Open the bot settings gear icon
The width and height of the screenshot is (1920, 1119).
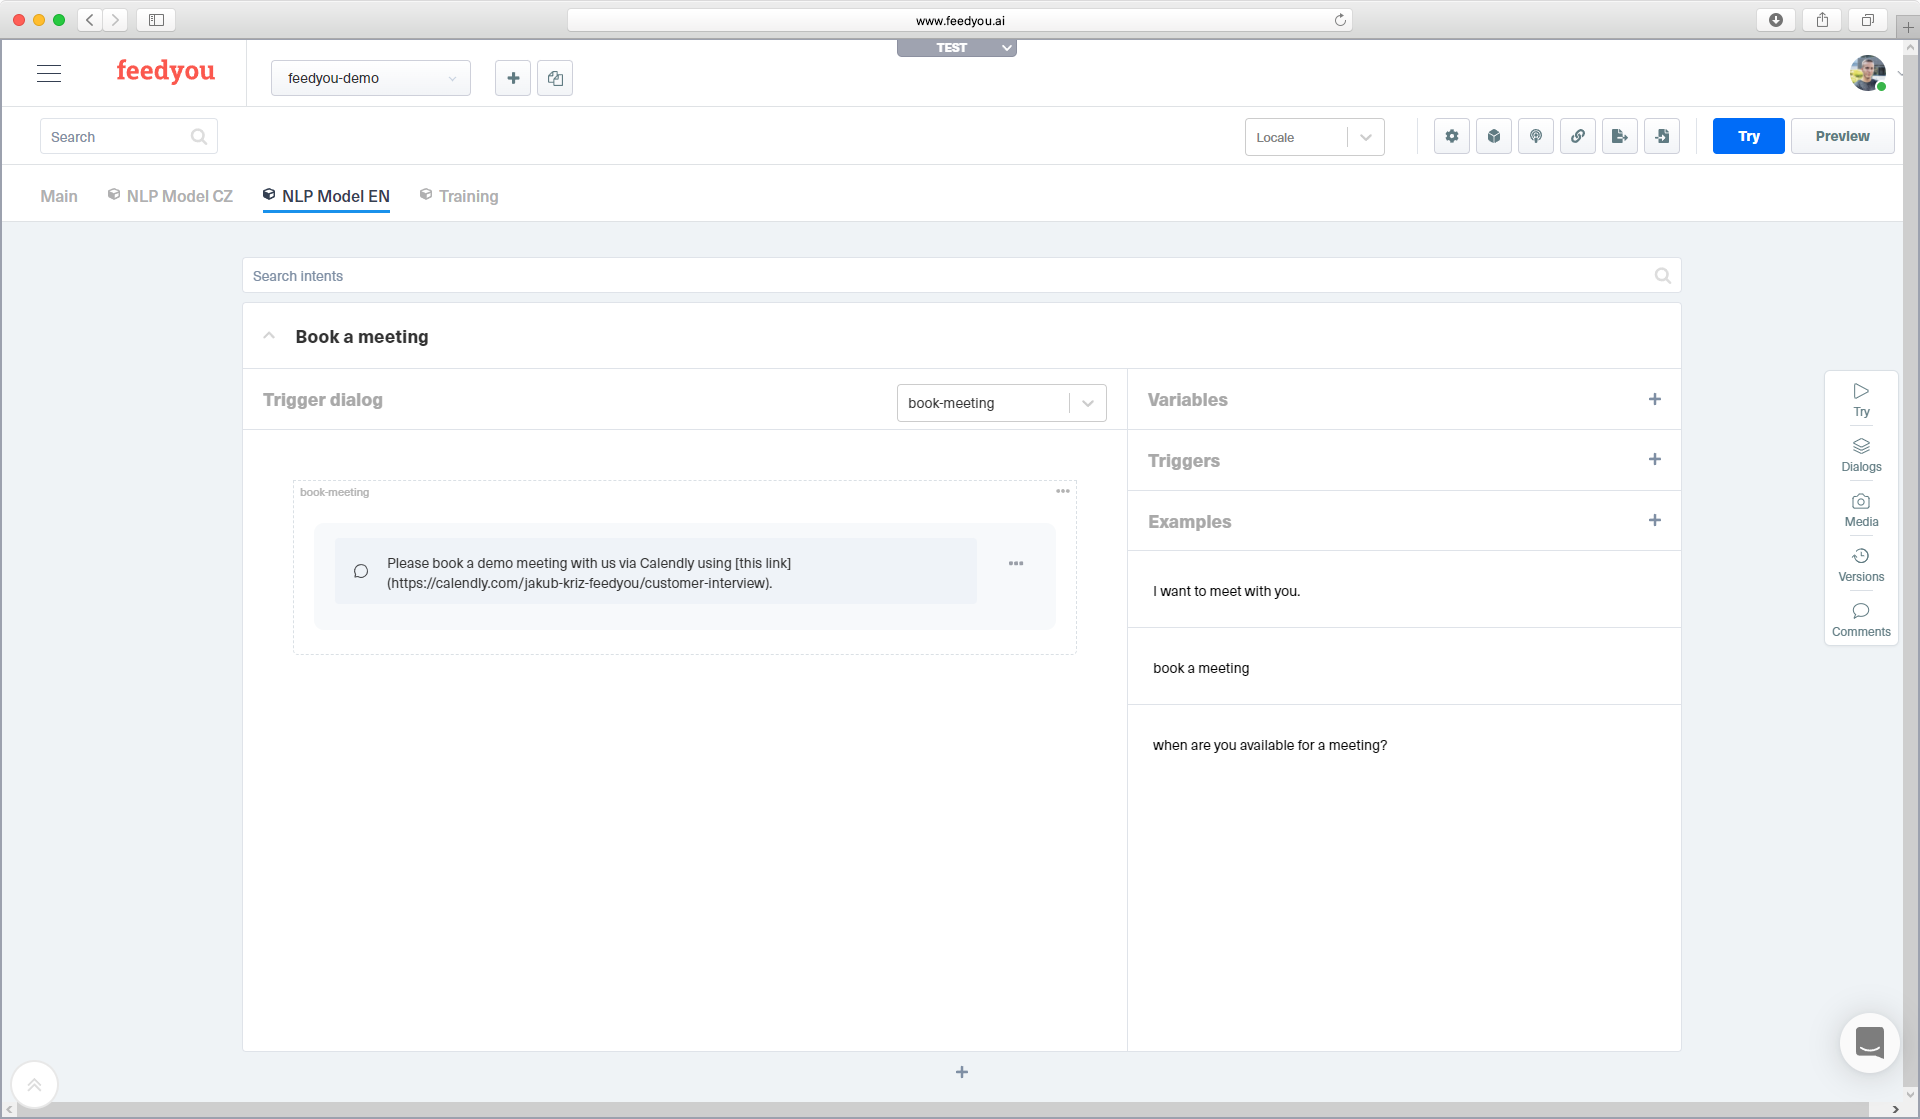pyautogui.click(x=1452, y=136)
